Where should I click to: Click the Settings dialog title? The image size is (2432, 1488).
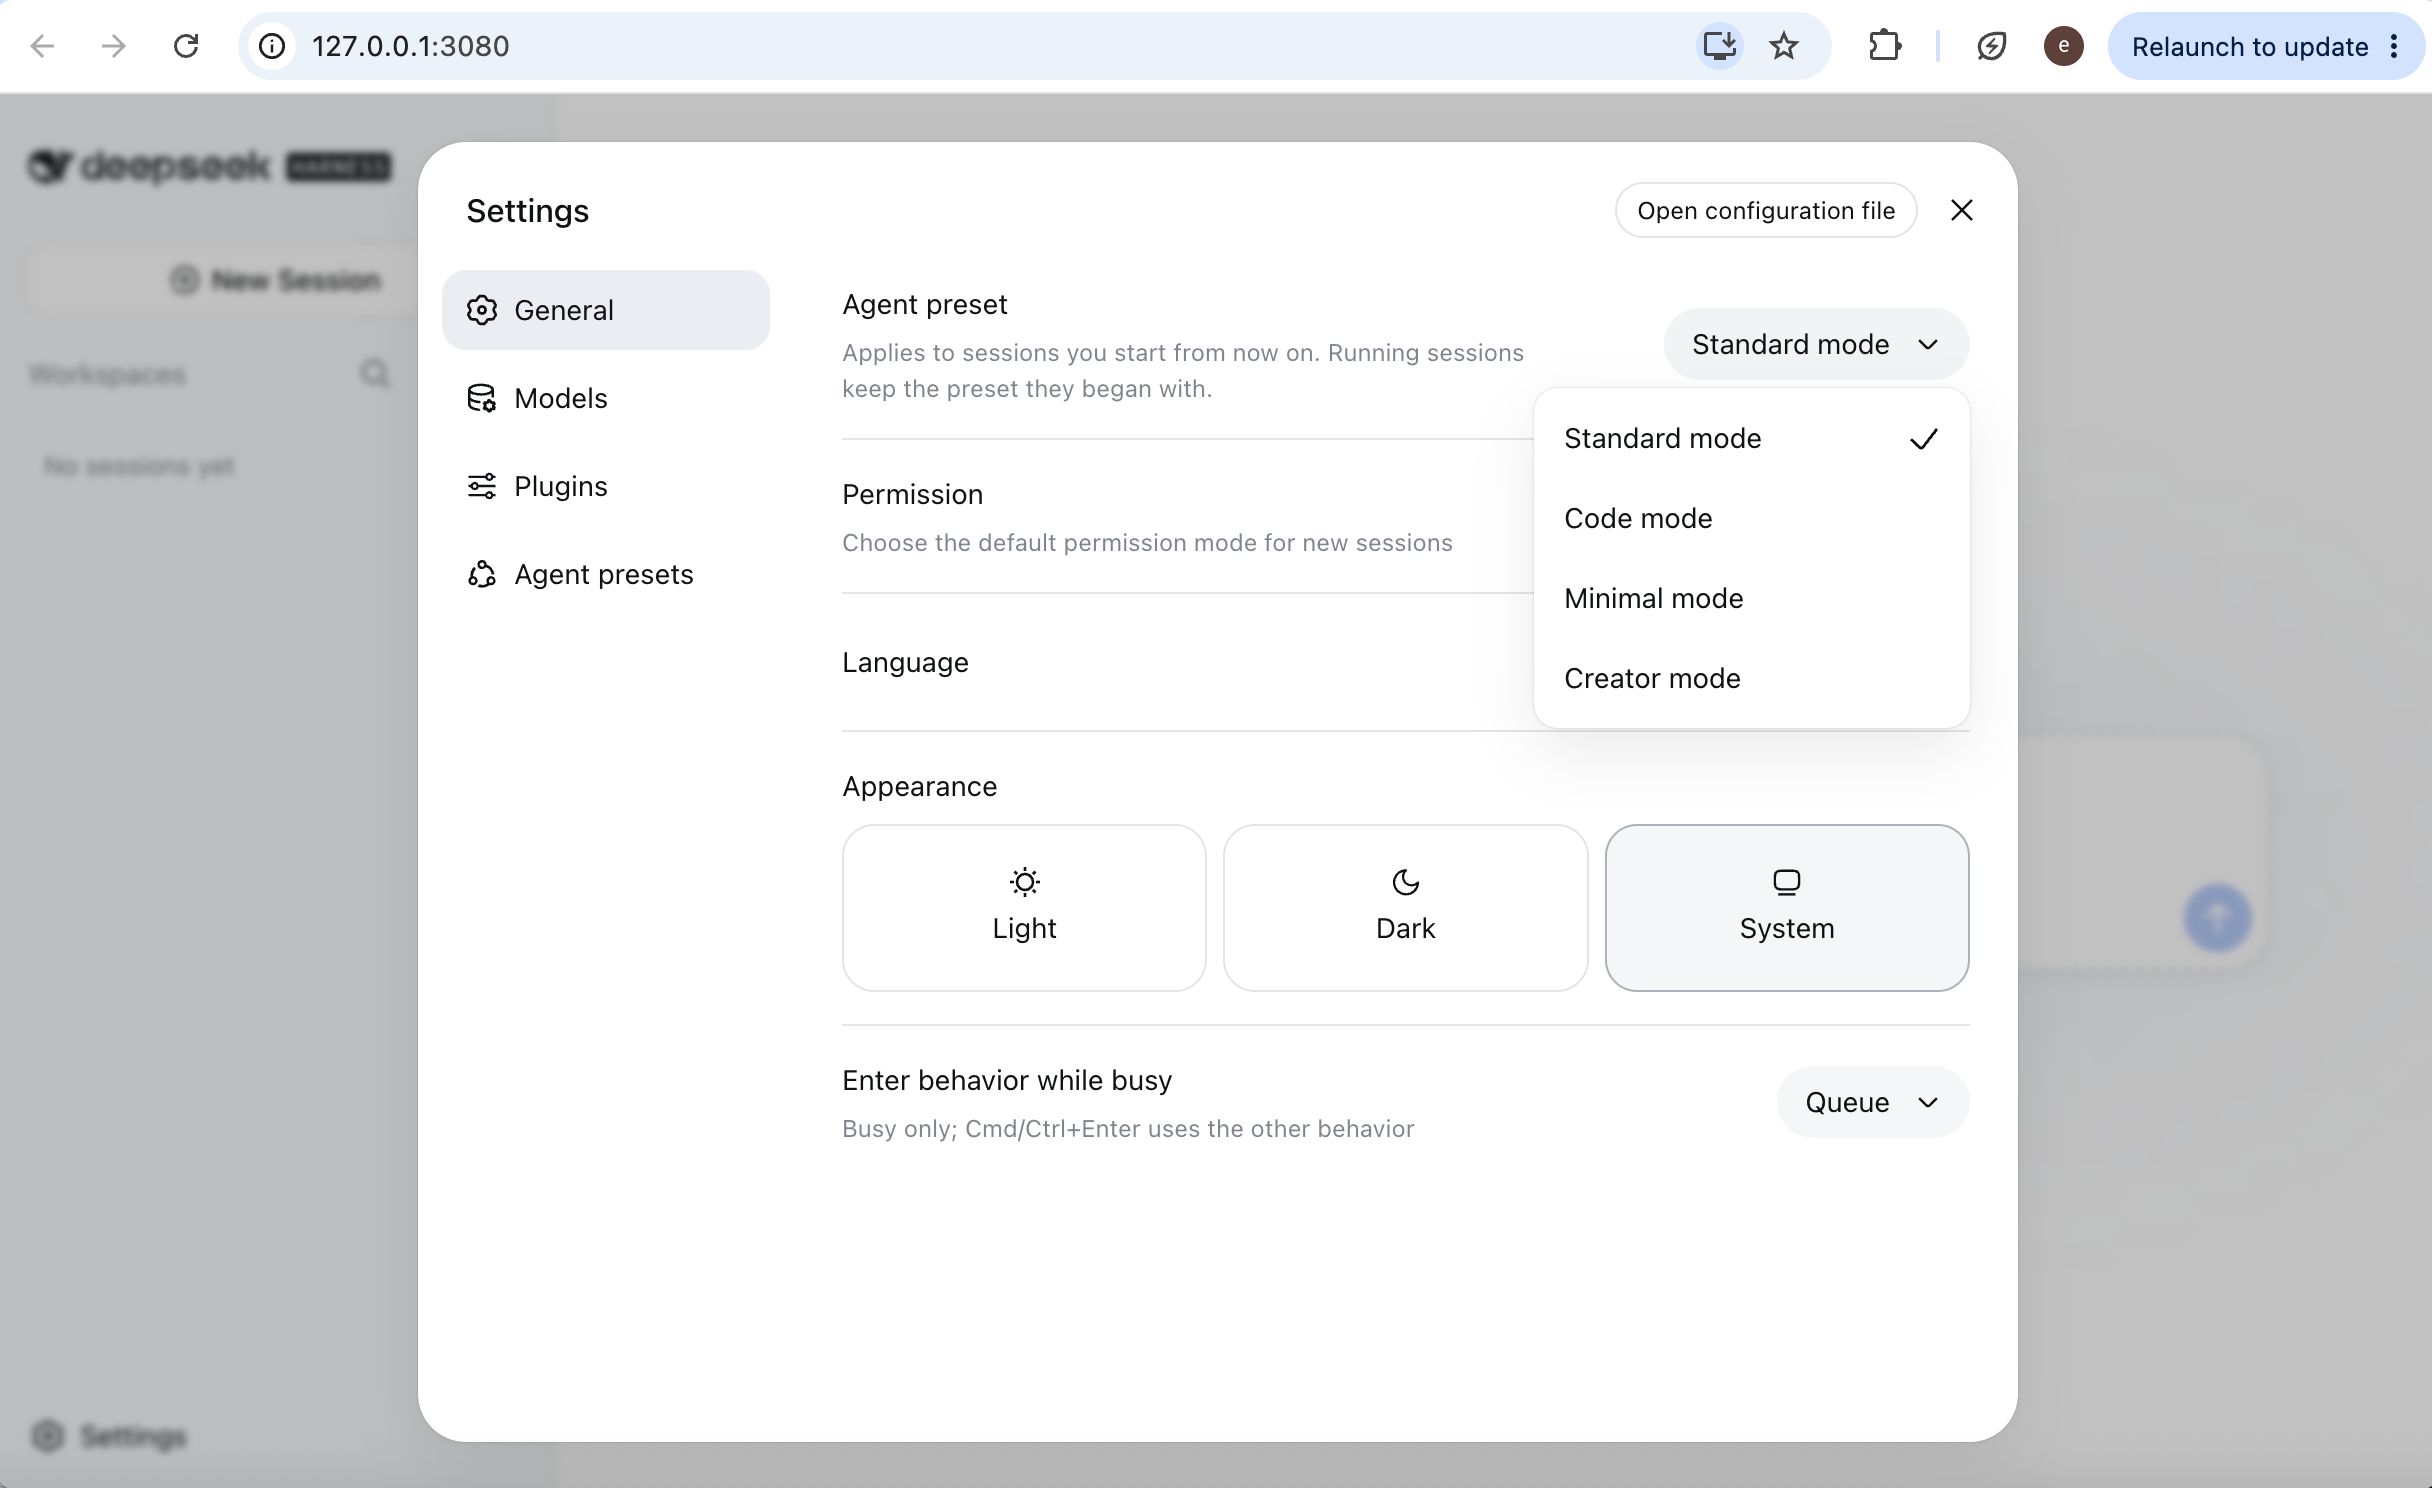click(527, 211)
